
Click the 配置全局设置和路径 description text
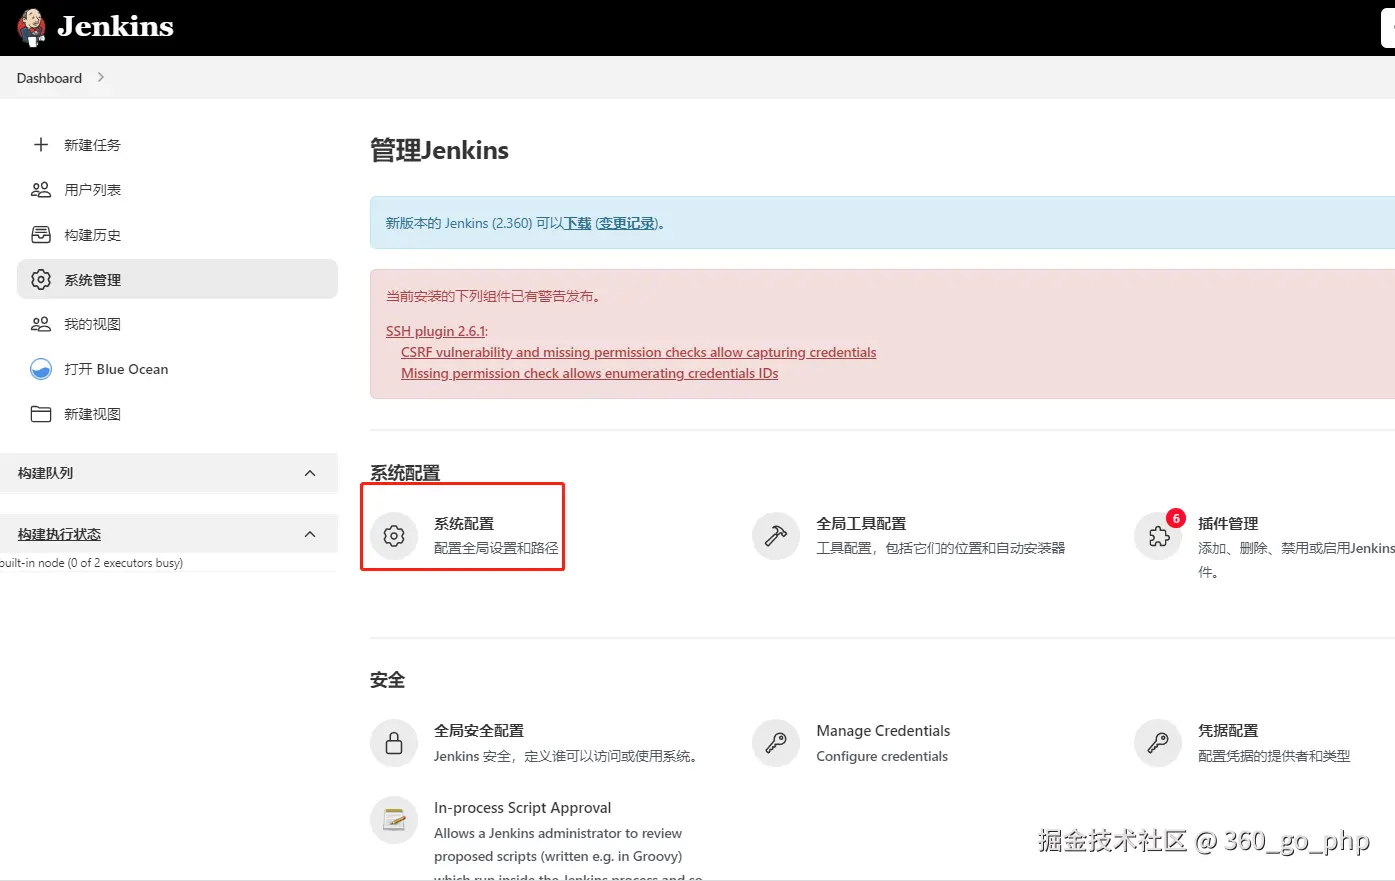point(496,548)
